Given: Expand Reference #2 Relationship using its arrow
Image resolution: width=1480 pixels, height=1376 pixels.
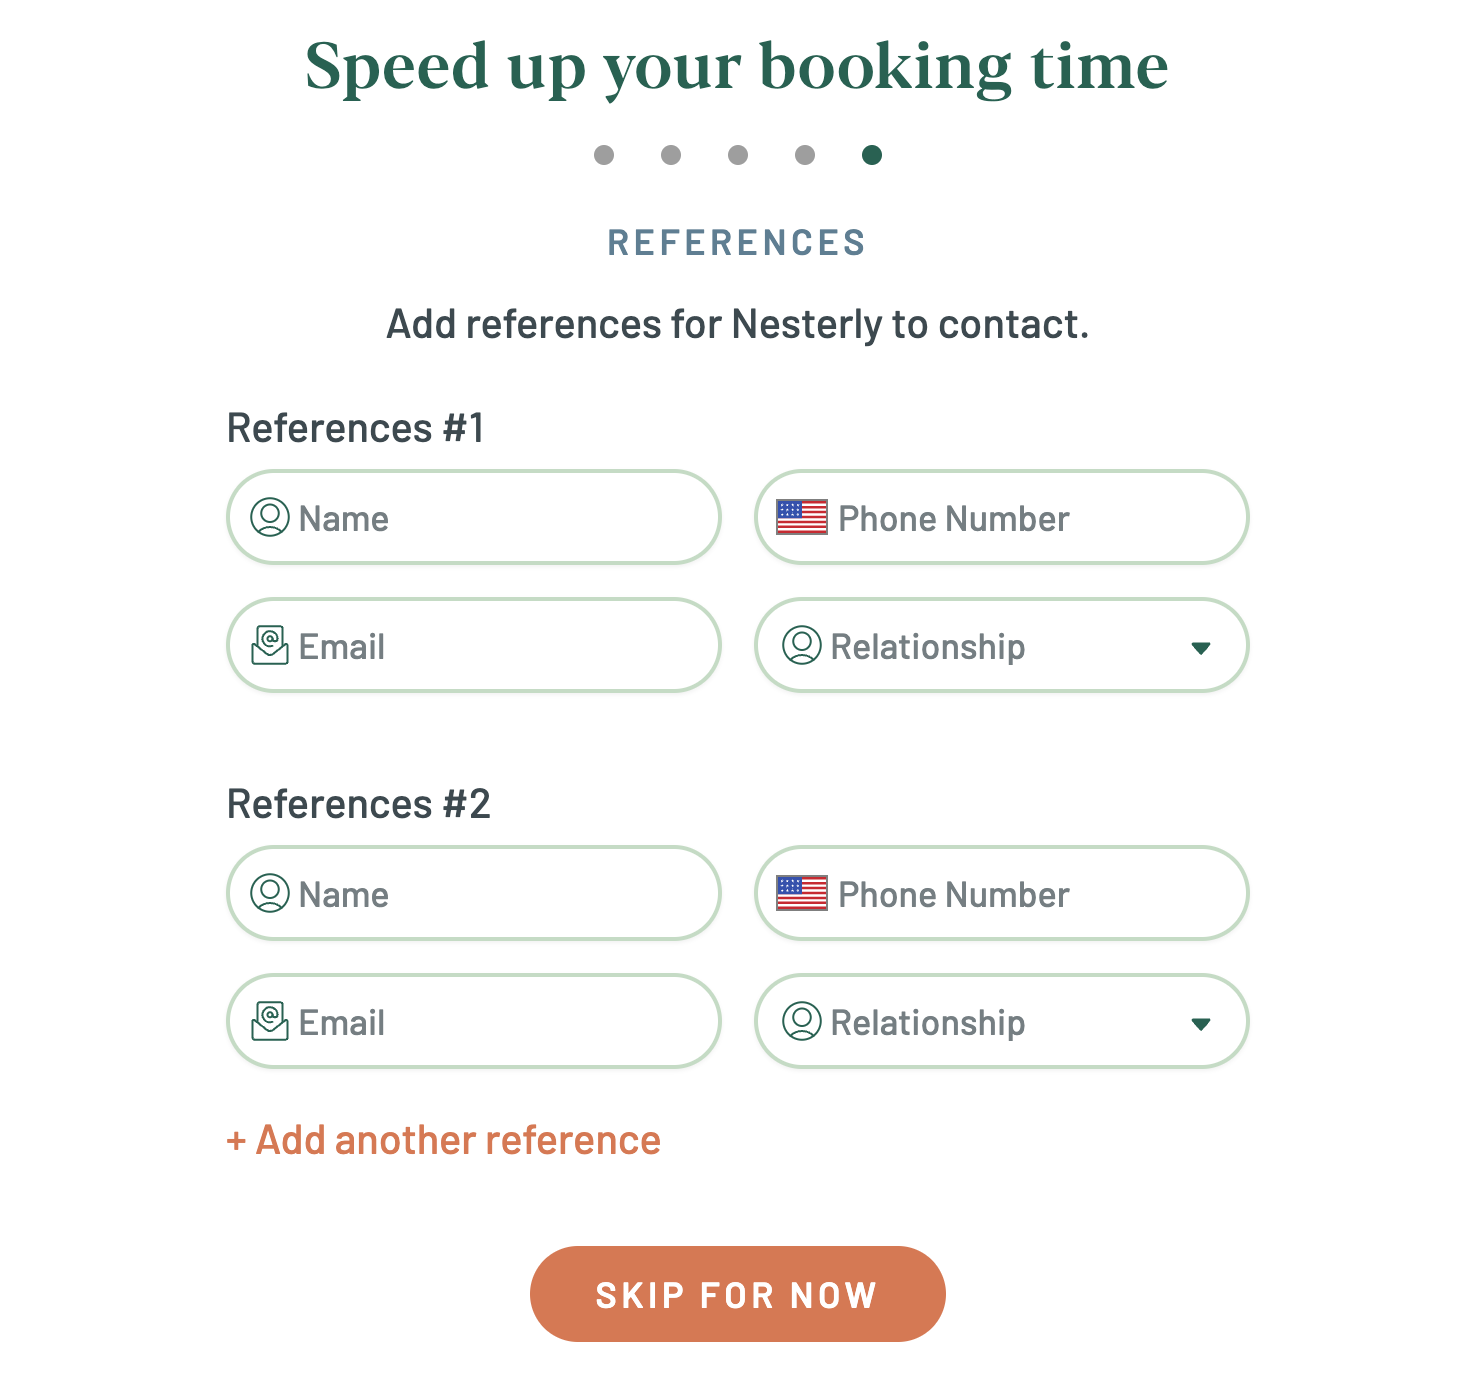Looking at the screenshot, I should pos(1201,1024).
